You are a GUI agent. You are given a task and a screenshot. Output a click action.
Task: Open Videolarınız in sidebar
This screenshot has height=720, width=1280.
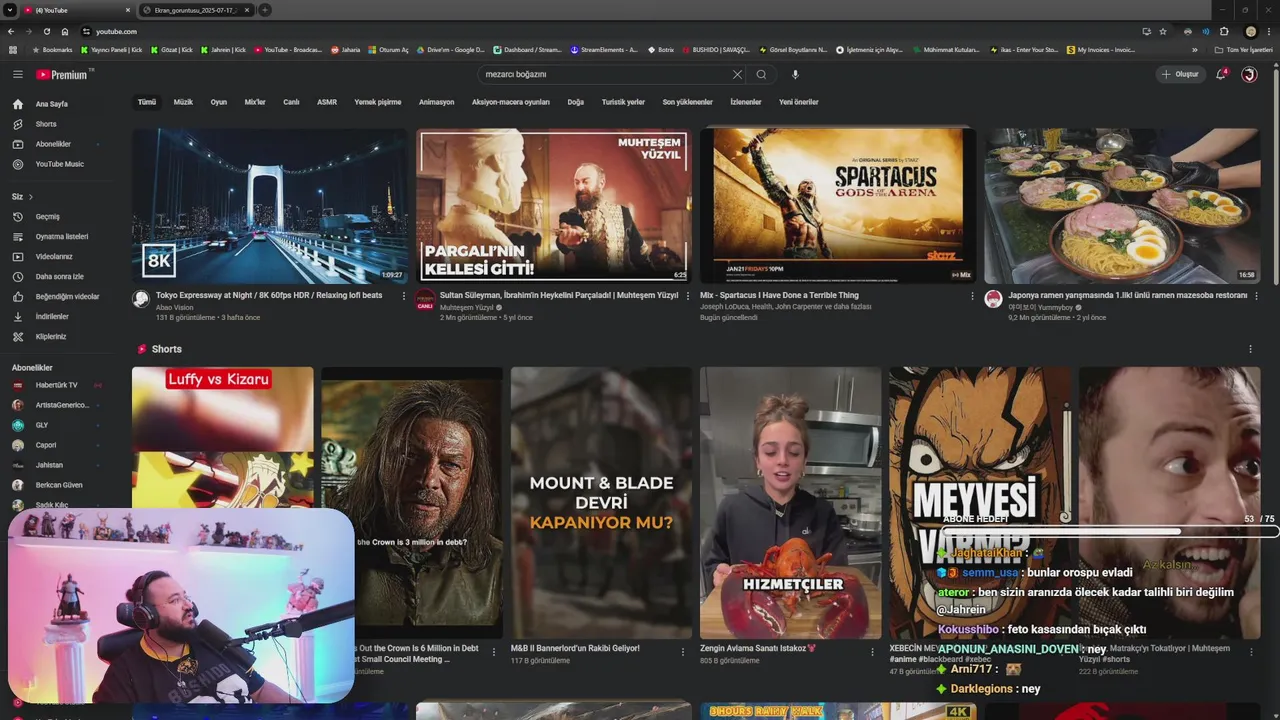pyautogui.click(x=54, y=256)
